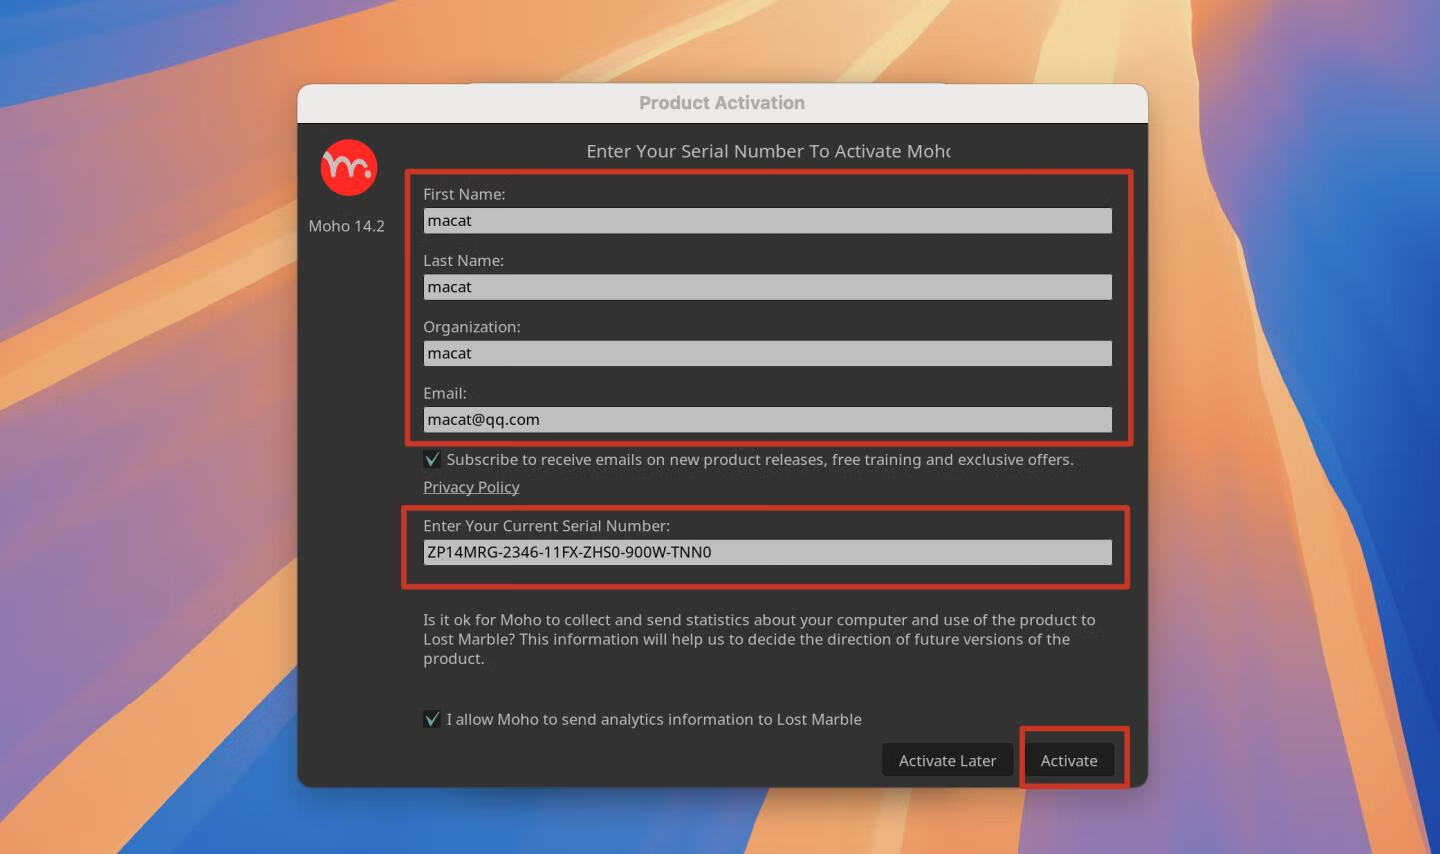Click the Moho 14.2 version label
Viewport: 1440px width, 854px height.
(347, 226)
